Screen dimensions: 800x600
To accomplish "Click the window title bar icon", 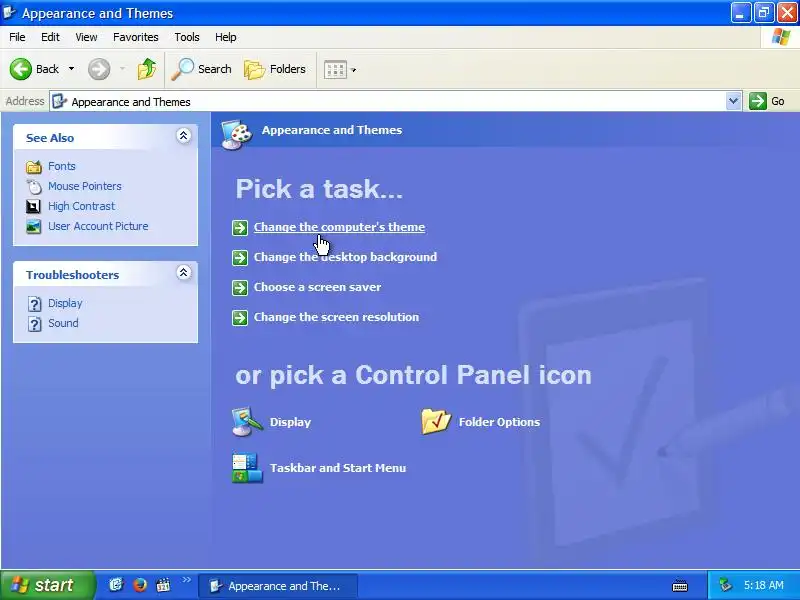I will tap(9, 12).
